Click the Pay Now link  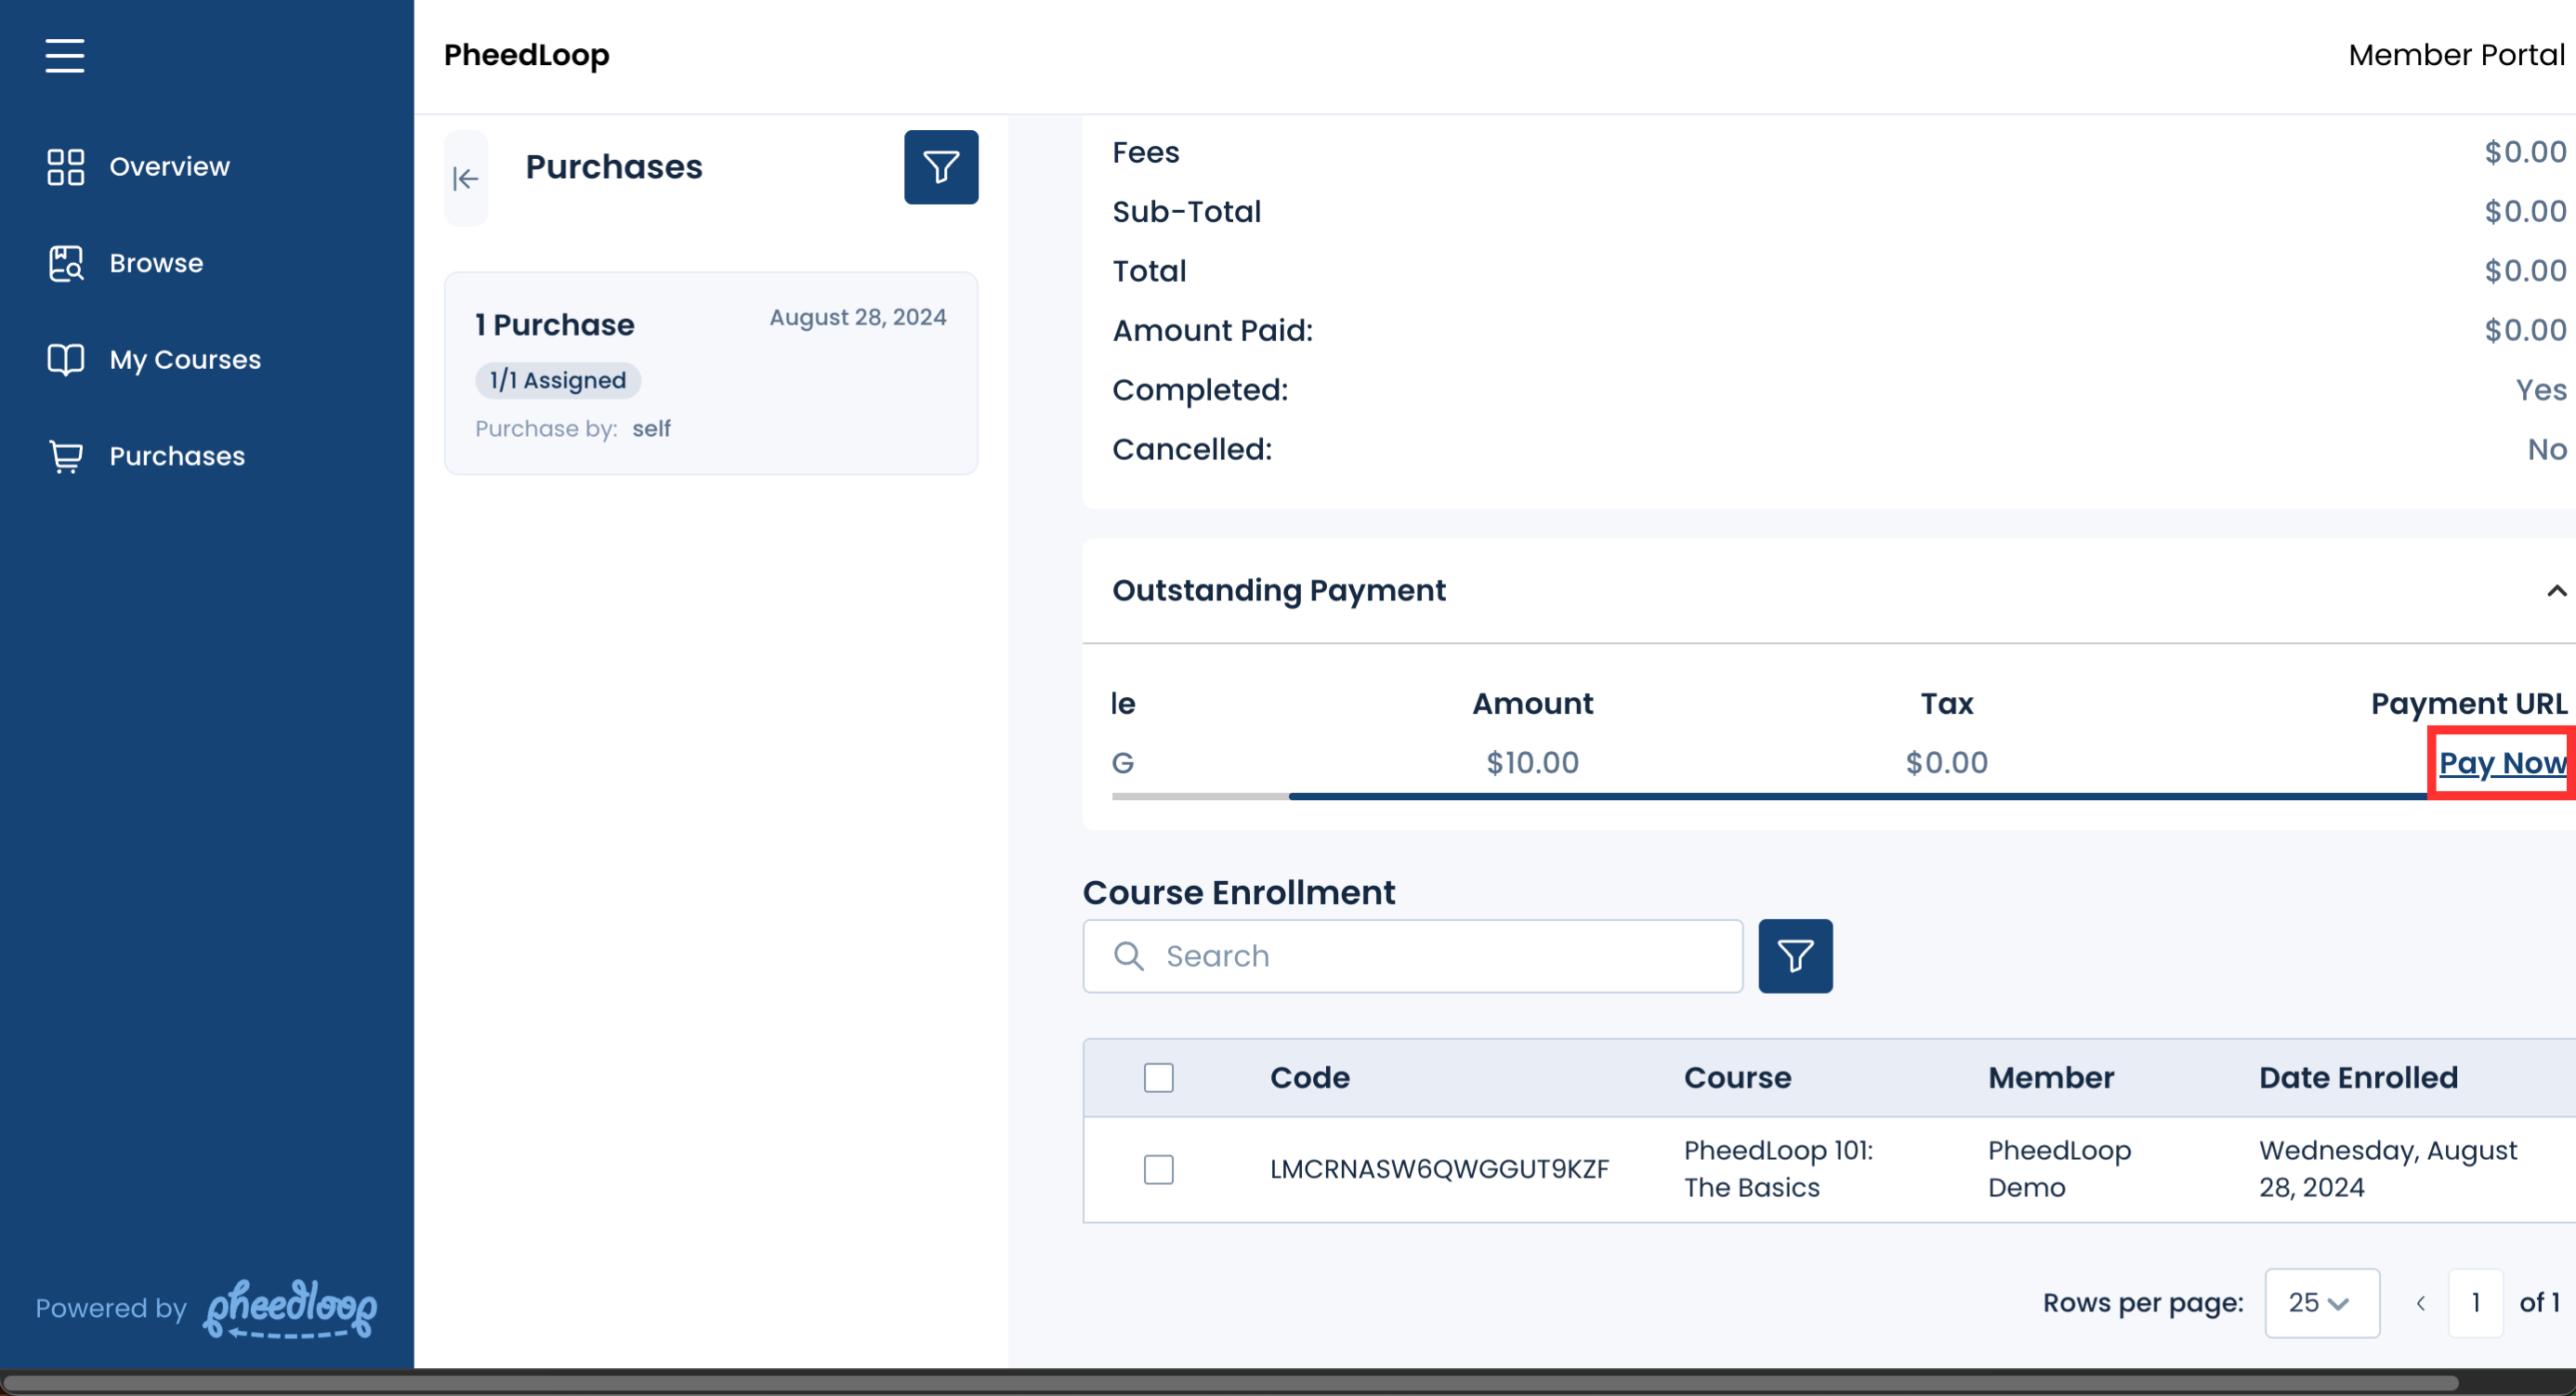2501,763
